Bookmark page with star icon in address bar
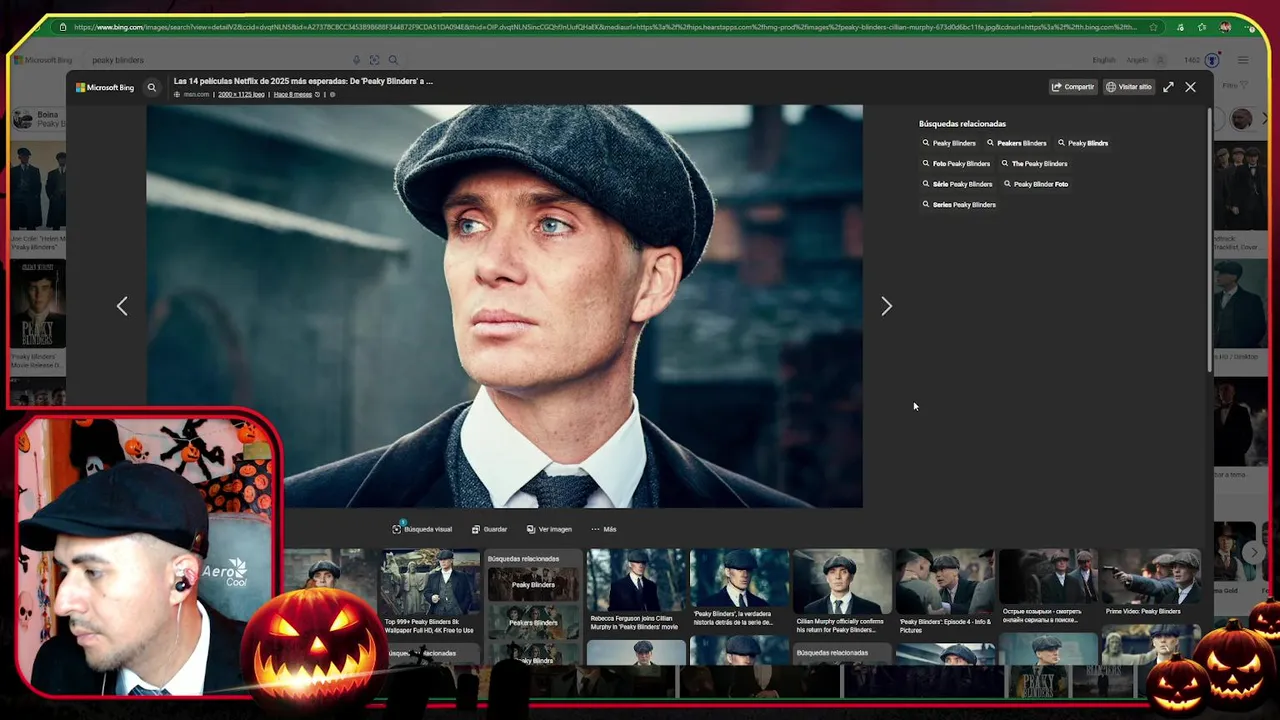 pos(1153,27)
